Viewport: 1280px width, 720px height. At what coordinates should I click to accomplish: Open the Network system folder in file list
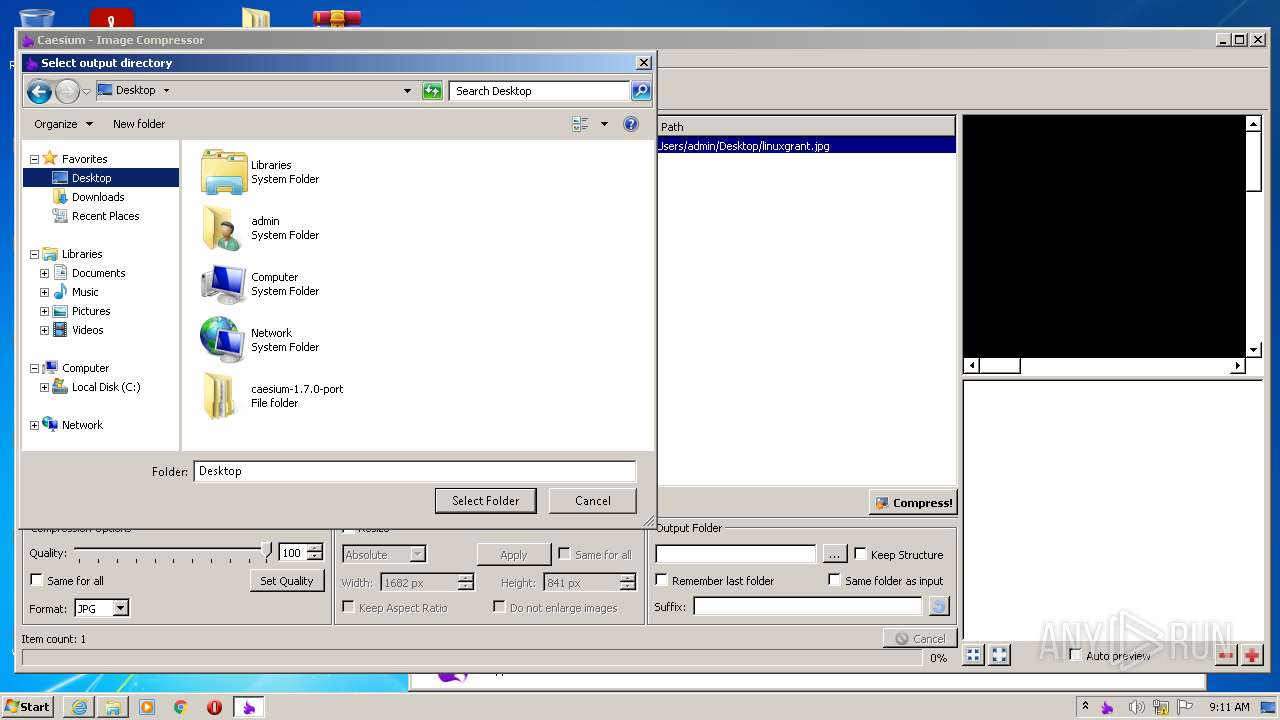[223, 340]
